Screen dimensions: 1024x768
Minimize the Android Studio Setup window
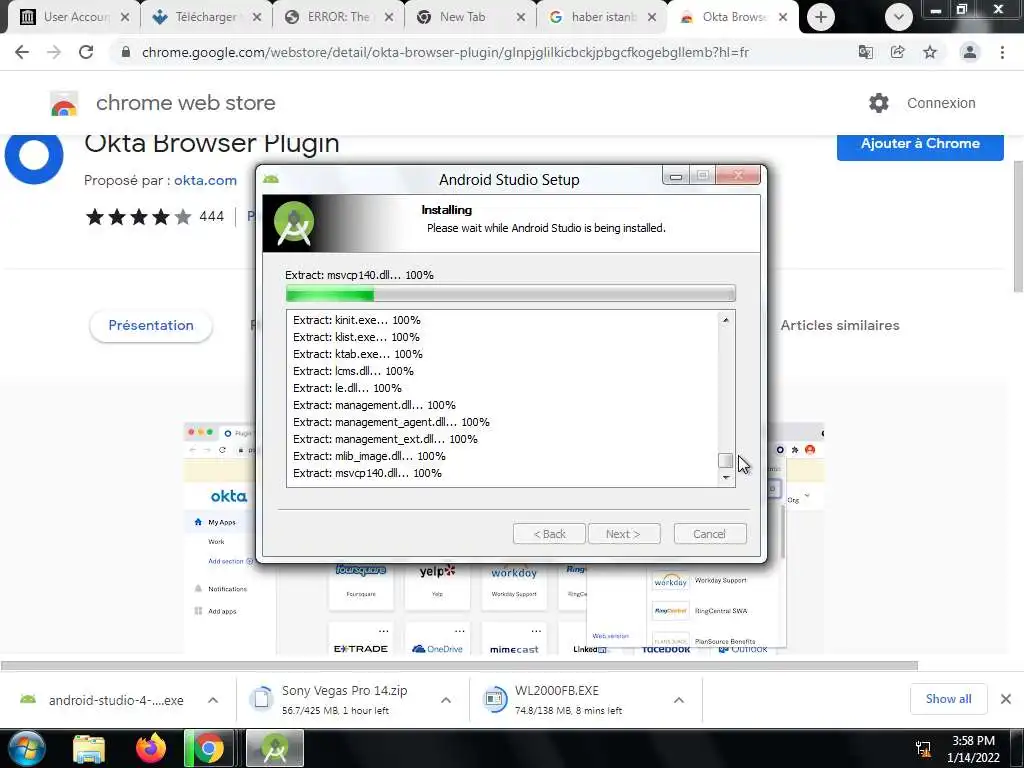point(676,176)
